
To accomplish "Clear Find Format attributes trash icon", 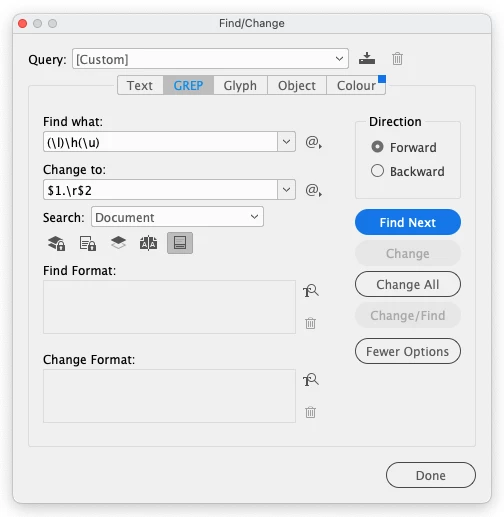I will click(310, 323).
